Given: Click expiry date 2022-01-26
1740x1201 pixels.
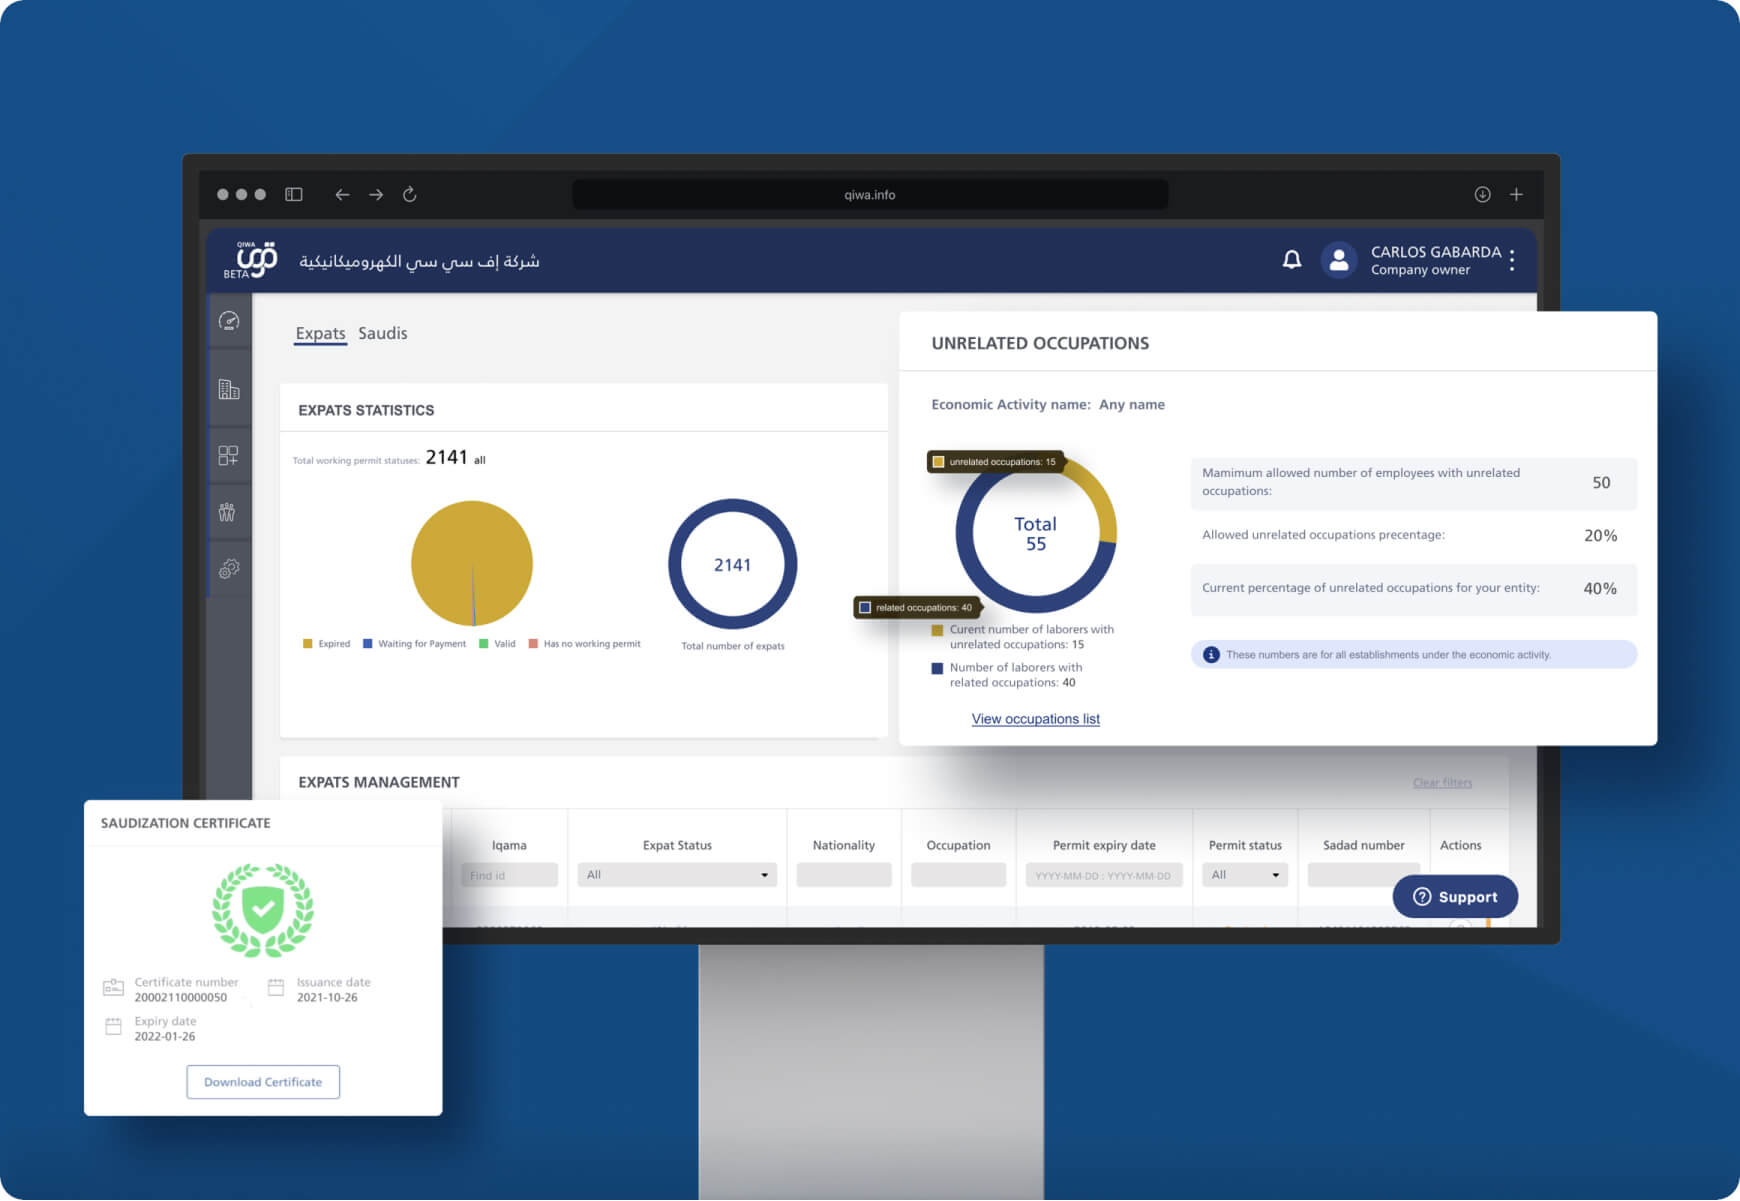Looking at the screenshot, I should [x=165, y=1037].
